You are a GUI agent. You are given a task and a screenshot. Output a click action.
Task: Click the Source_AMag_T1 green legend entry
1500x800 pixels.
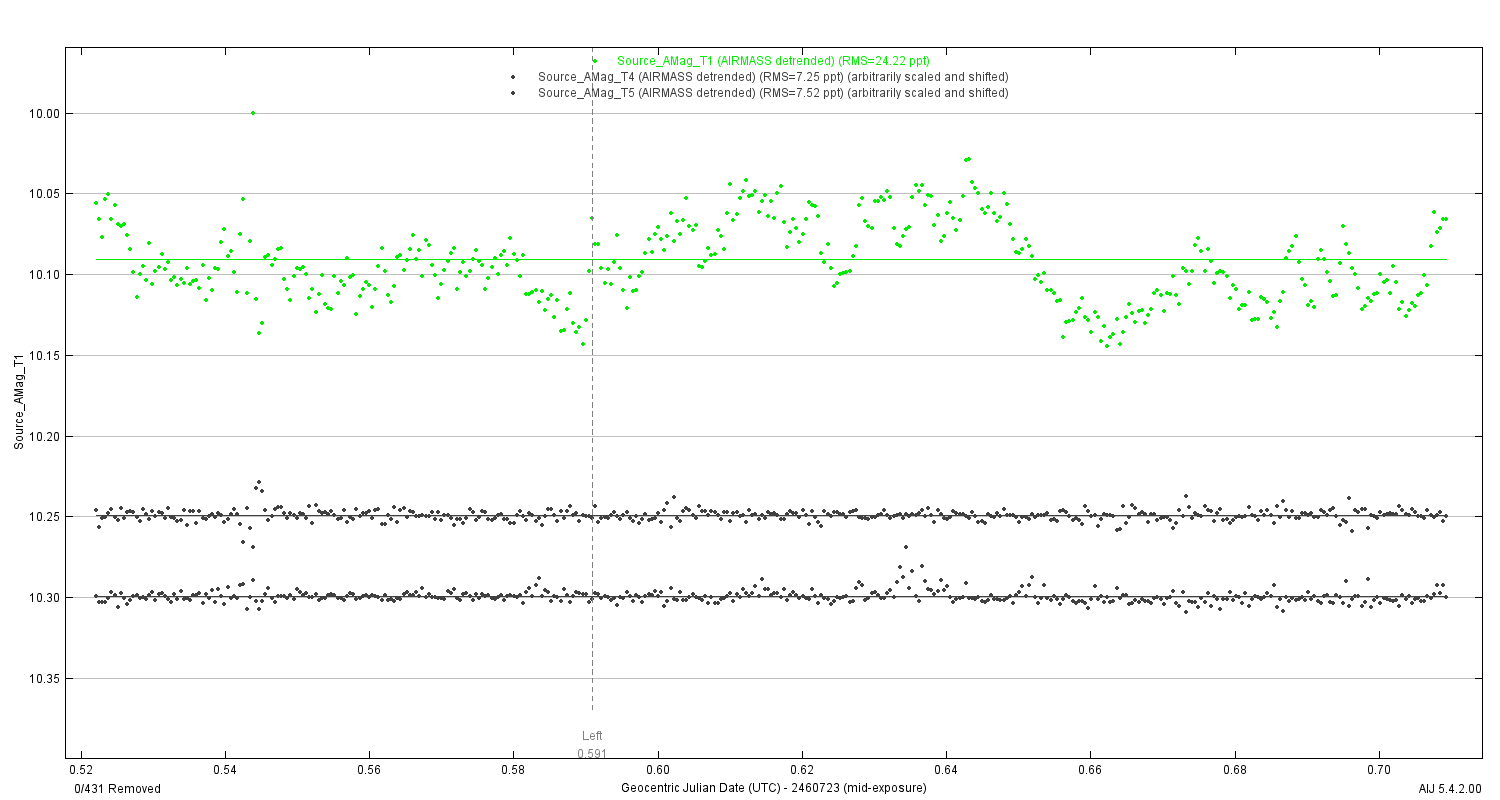click(x=773, y=61)
